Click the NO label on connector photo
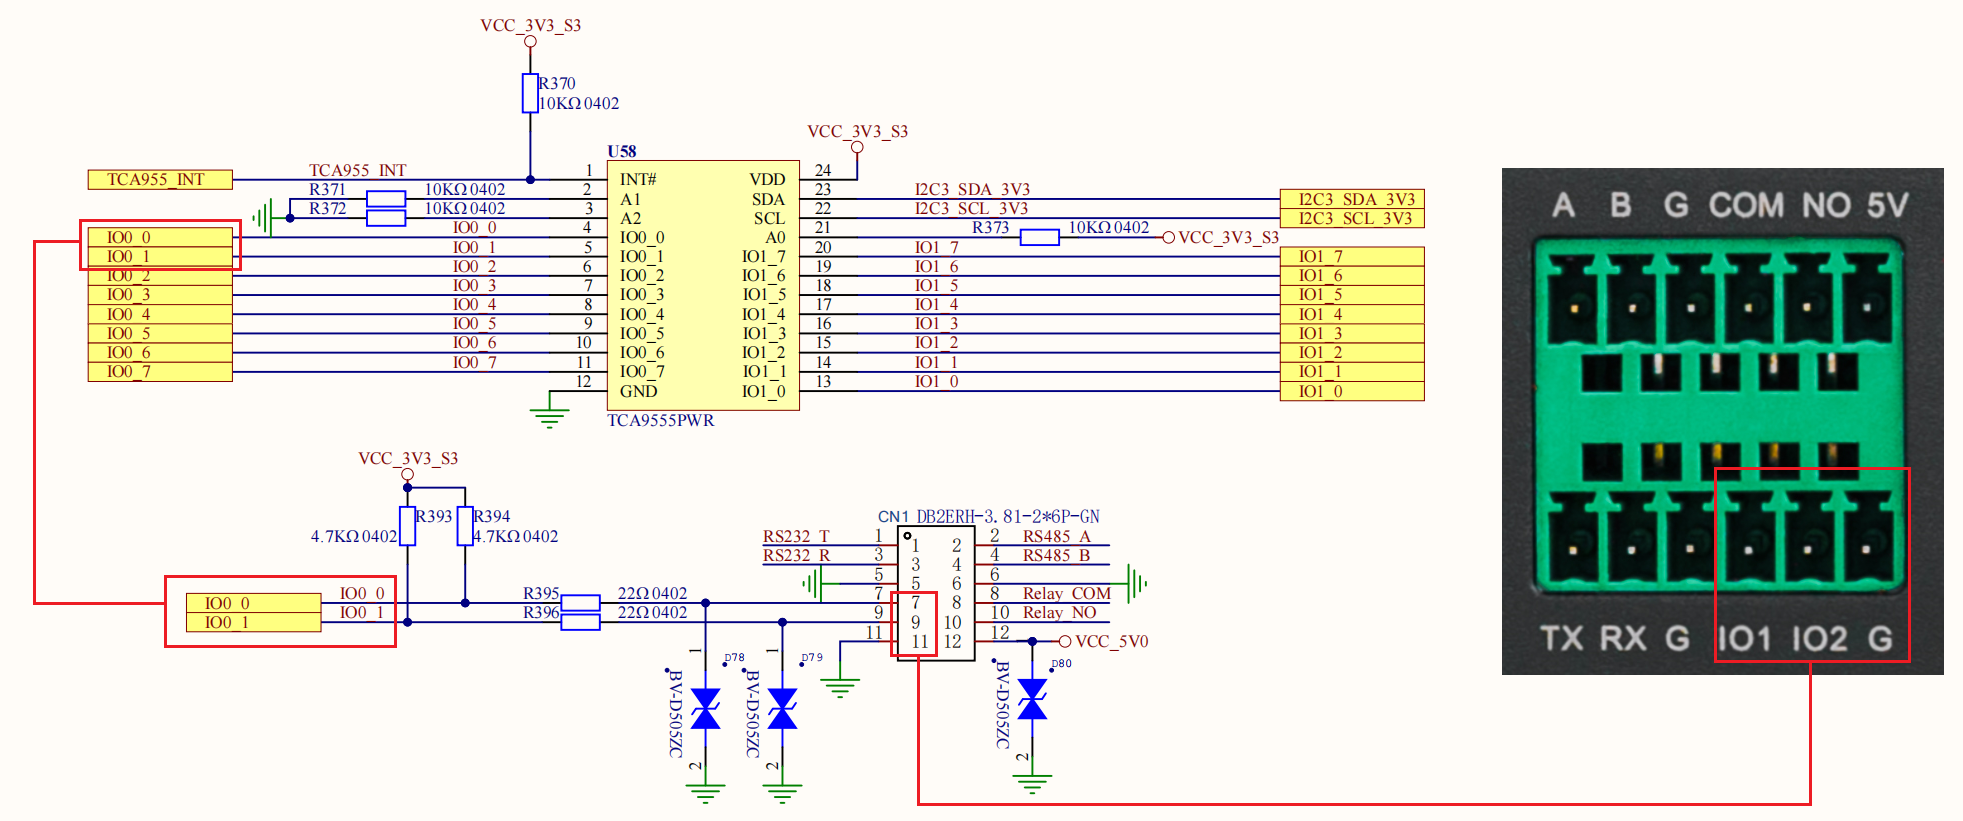 [x=1826, y=205]
